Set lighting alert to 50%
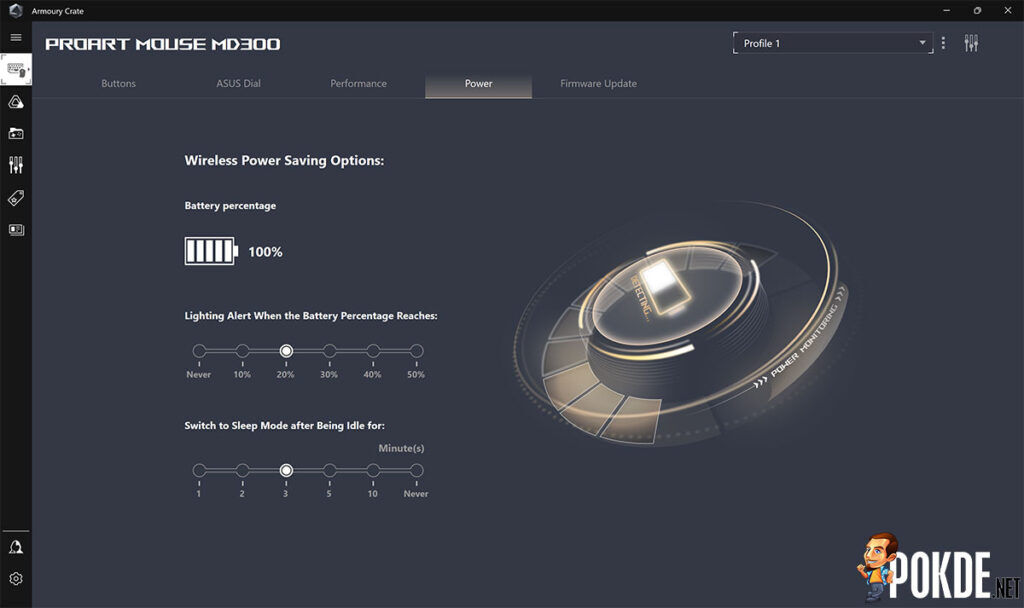The height and width of the screenshot is (608, 1024). (x=416, y=351)
